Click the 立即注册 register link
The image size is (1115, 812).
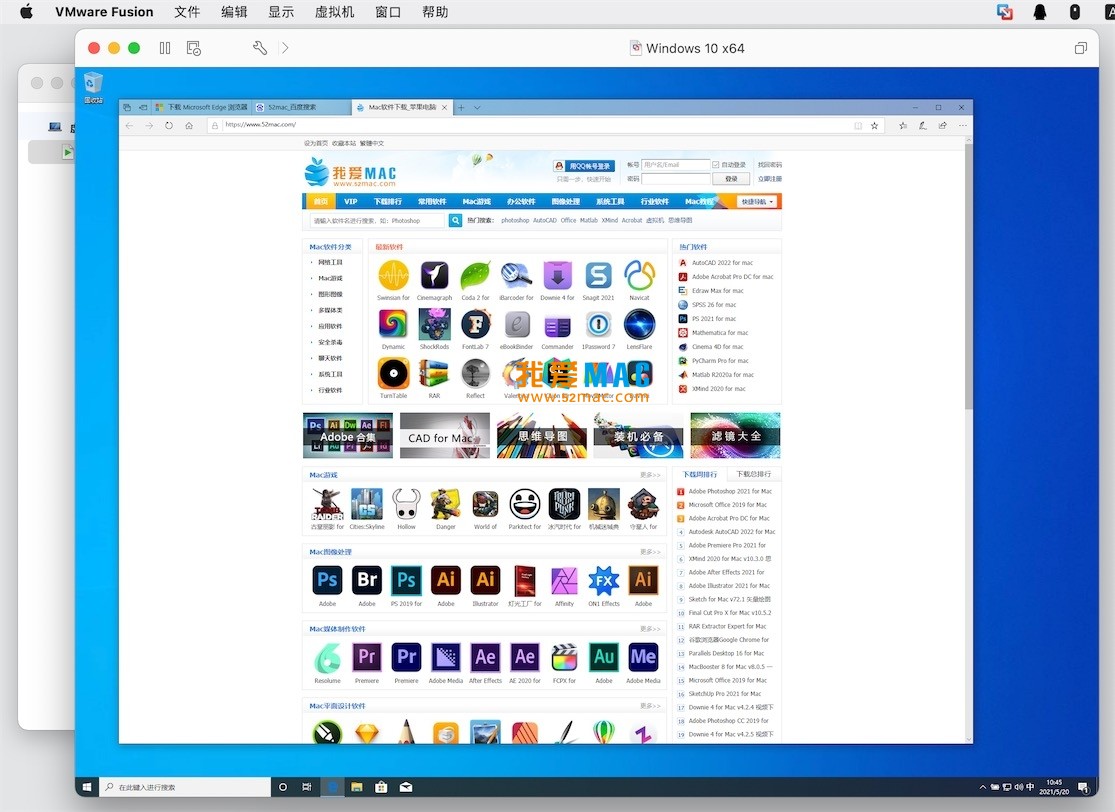point(769,179)
